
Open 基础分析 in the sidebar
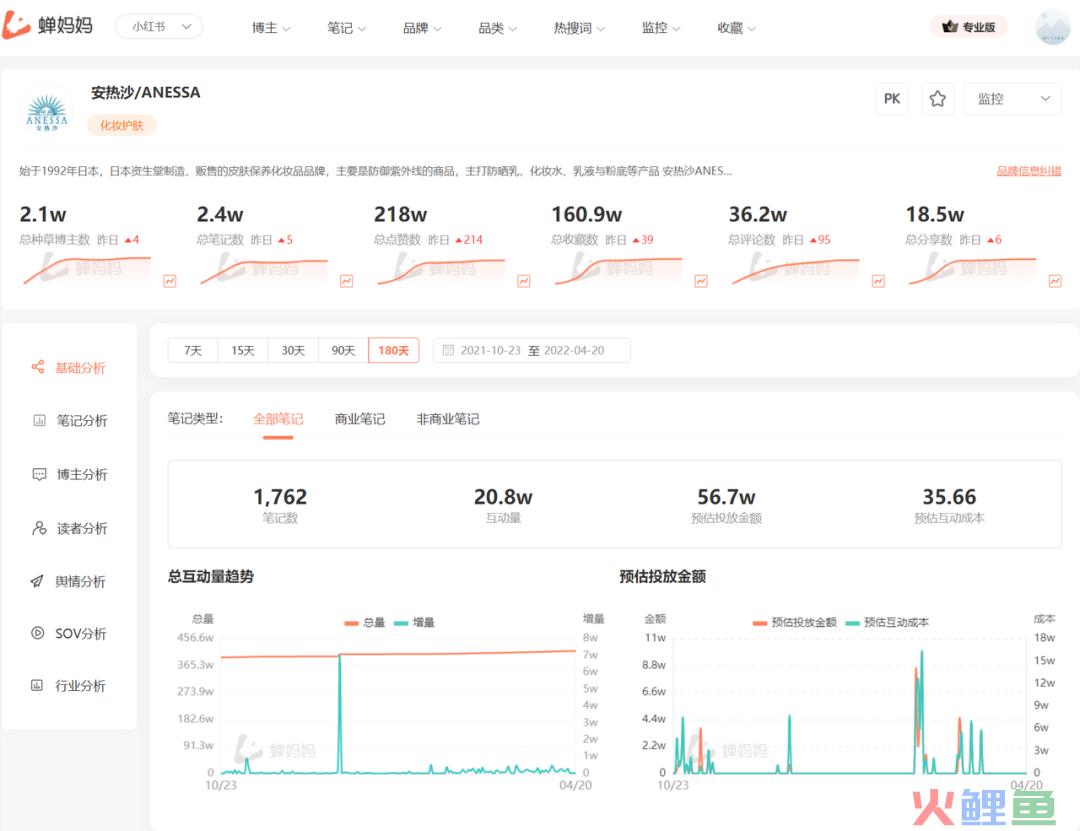pos(69,367)
